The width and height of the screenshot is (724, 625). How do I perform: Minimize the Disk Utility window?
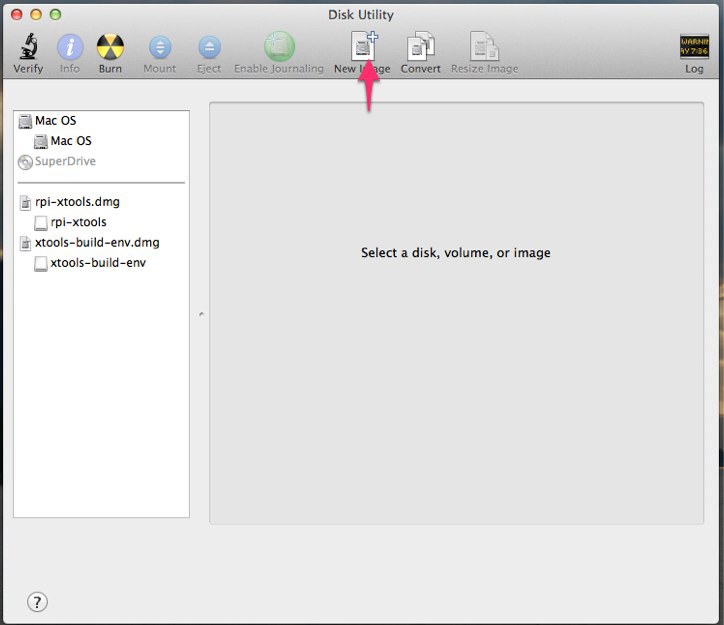click(x=36, y=15)
